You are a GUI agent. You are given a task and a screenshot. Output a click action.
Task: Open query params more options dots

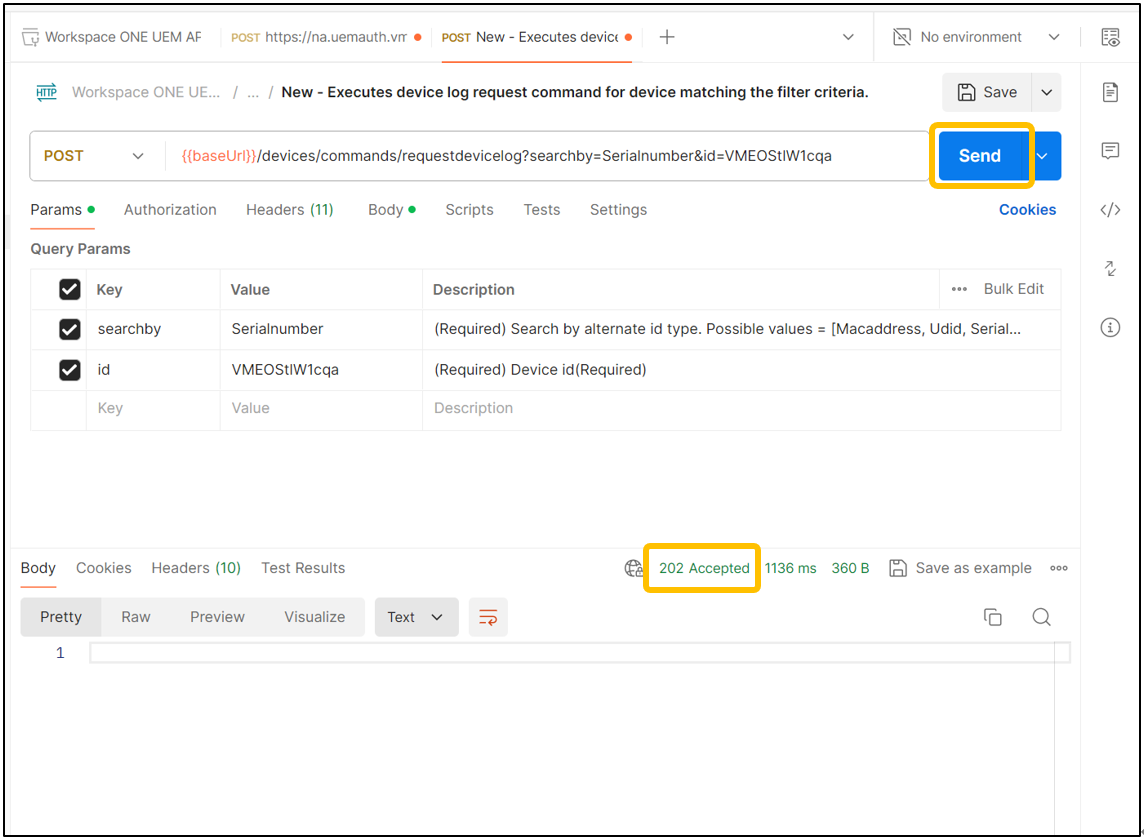point(959,290)
